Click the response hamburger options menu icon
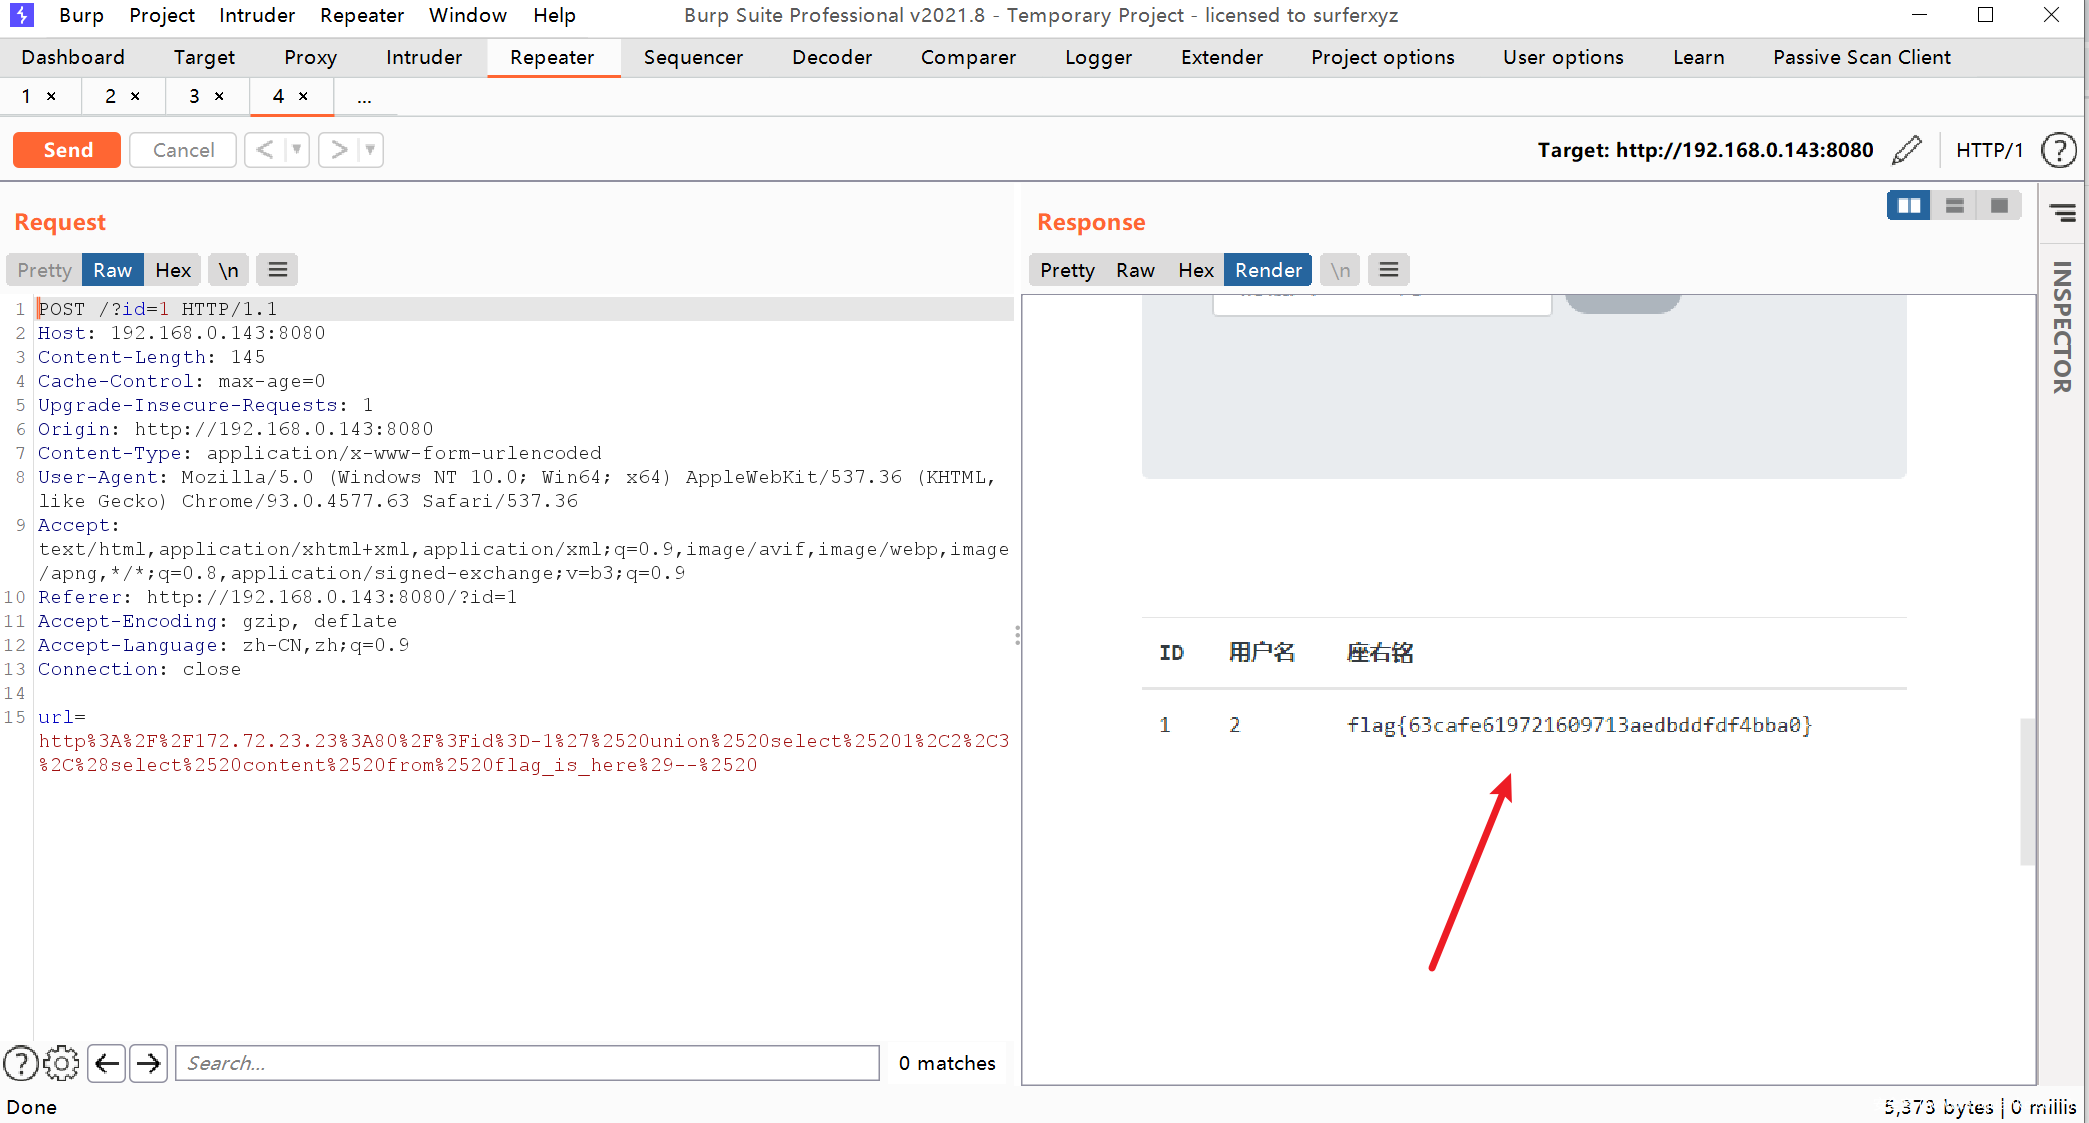Viewport: 2089px width, 1123px height. pyautogui.click(x=1388, y=270)
